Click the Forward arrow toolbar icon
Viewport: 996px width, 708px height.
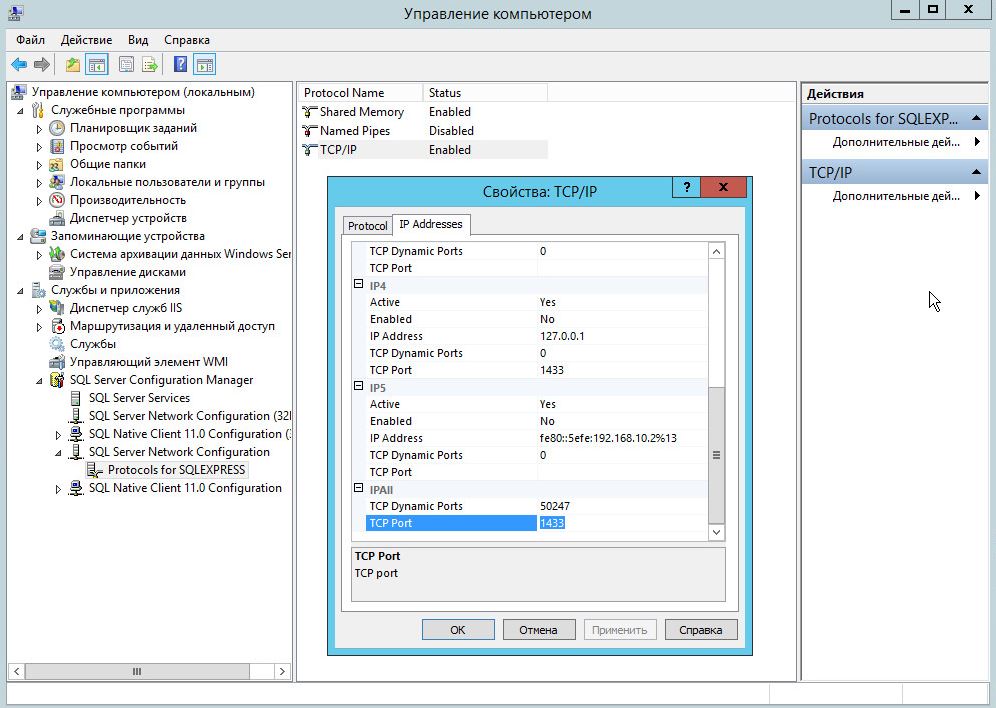click(42, 64)
